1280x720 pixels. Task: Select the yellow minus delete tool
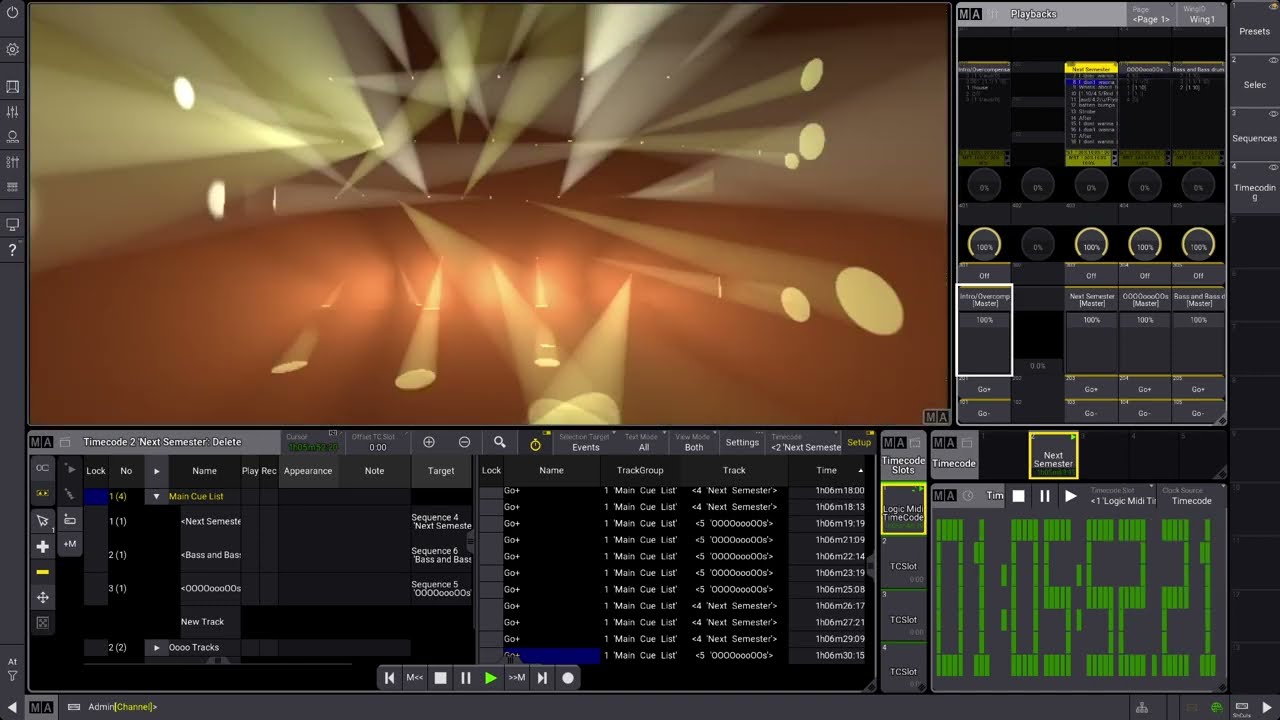tap(42, 572)
